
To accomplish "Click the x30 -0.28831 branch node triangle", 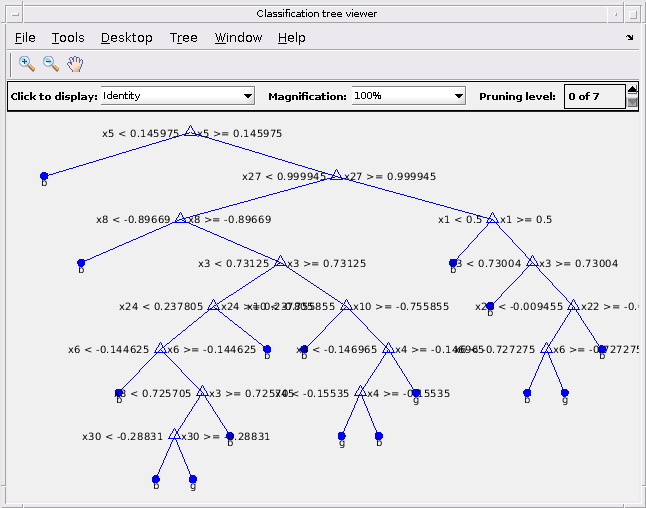I will [174, 434].
